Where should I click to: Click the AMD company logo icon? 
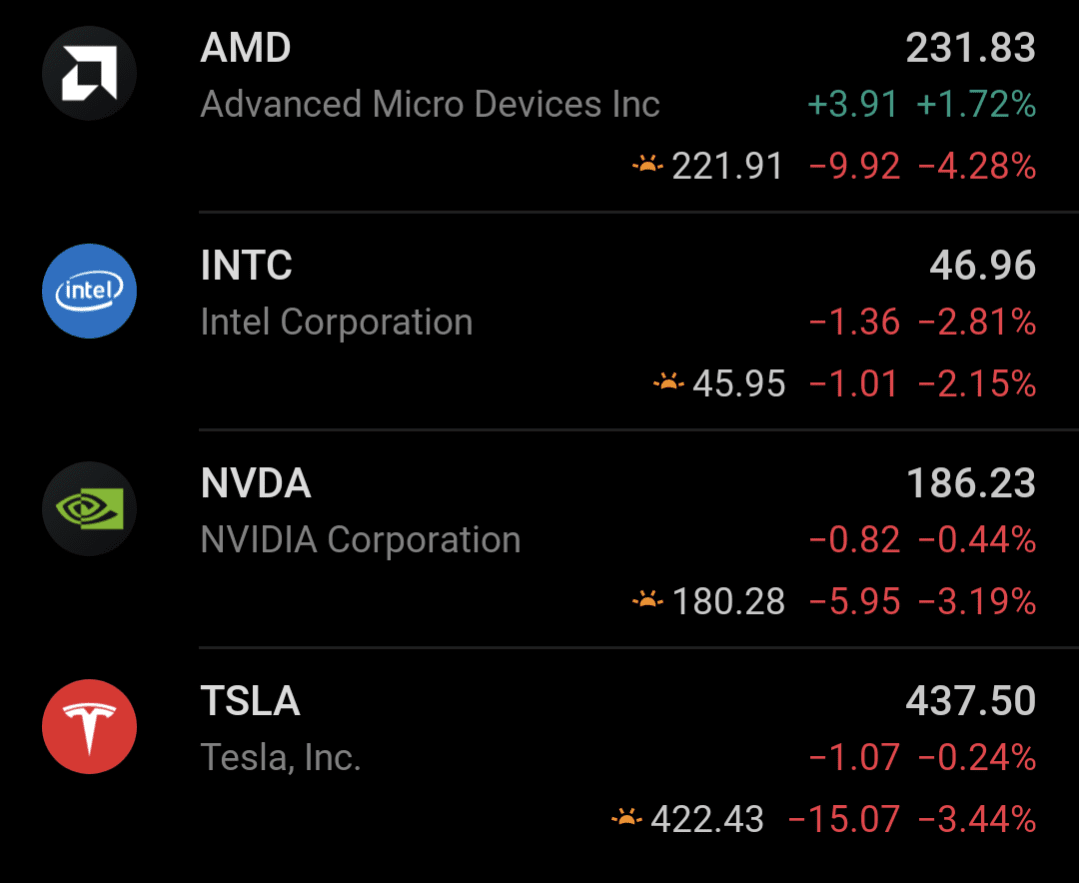tap(89, 73)
